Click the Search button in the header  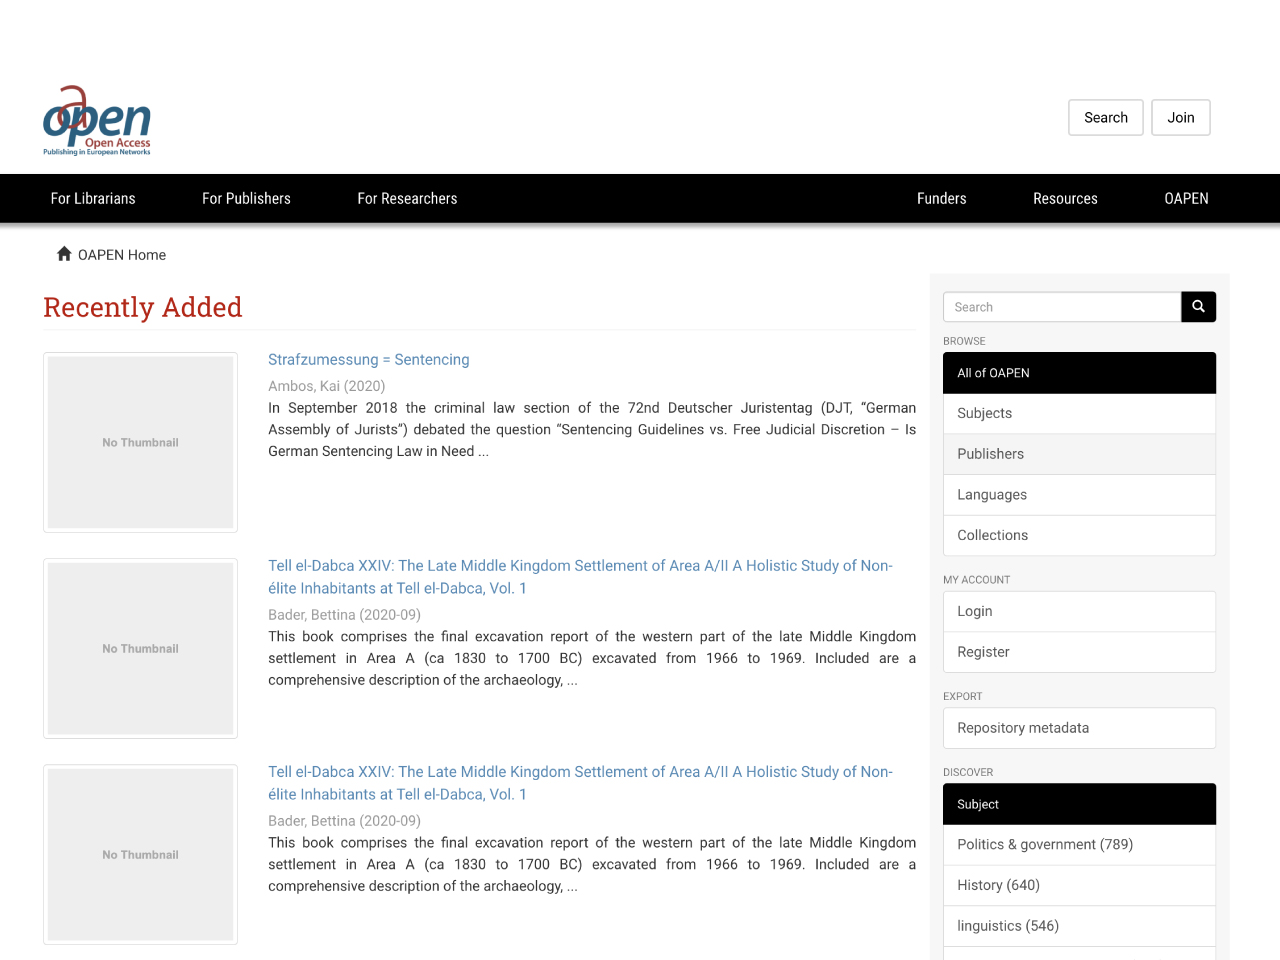click(x=1105, y=117)
